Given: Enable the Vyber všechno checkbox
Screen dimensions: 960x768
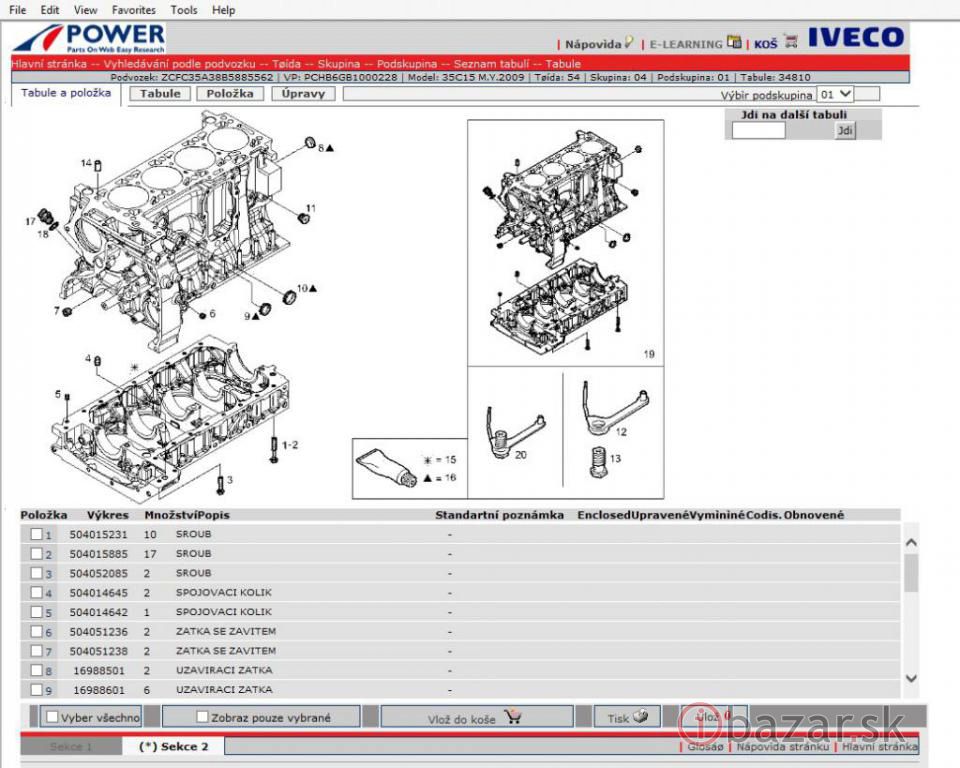Looking at the screenshot, I should [x=52, y=717].
